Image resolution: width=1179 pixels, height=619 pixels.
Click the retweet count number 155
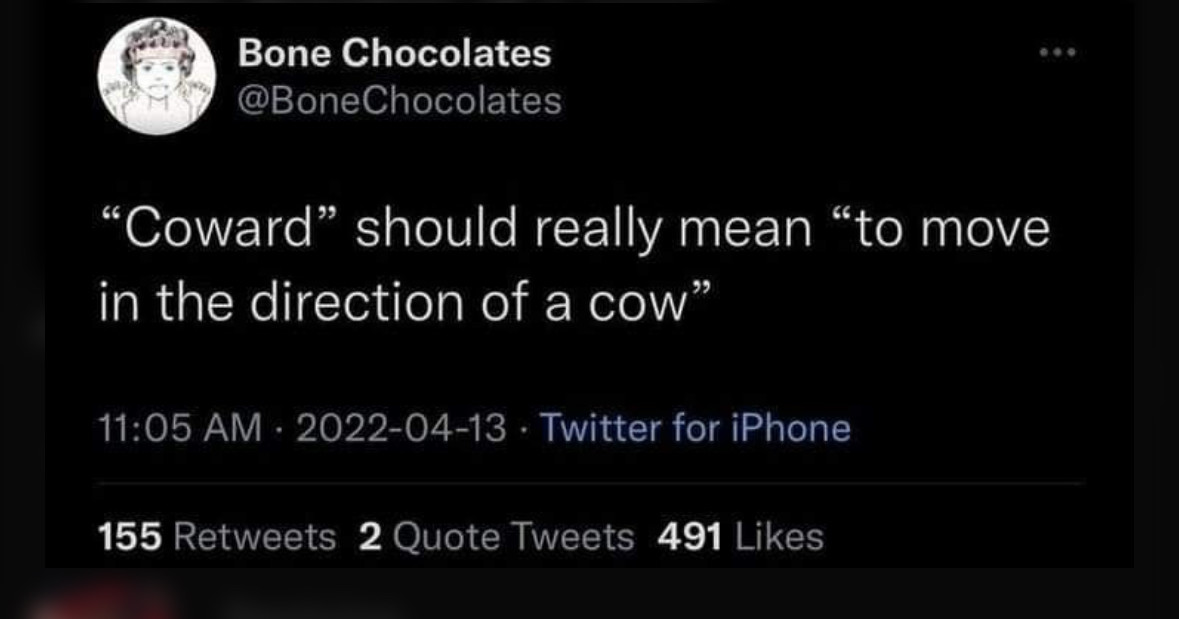tap(131, 537)
